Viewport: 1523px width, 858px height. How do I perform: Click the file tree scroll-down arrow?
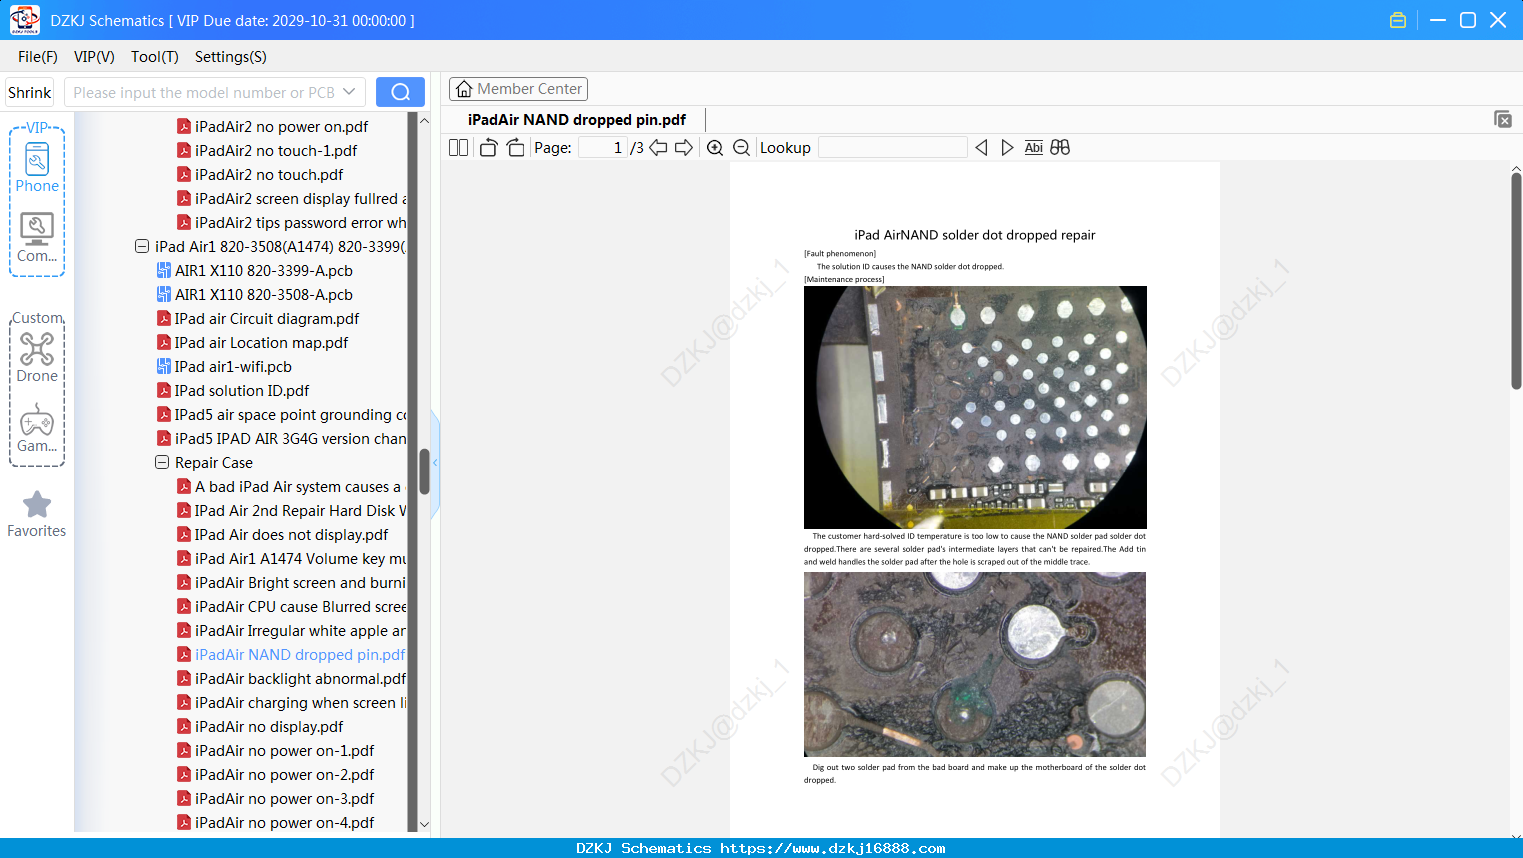coord(424,825)
